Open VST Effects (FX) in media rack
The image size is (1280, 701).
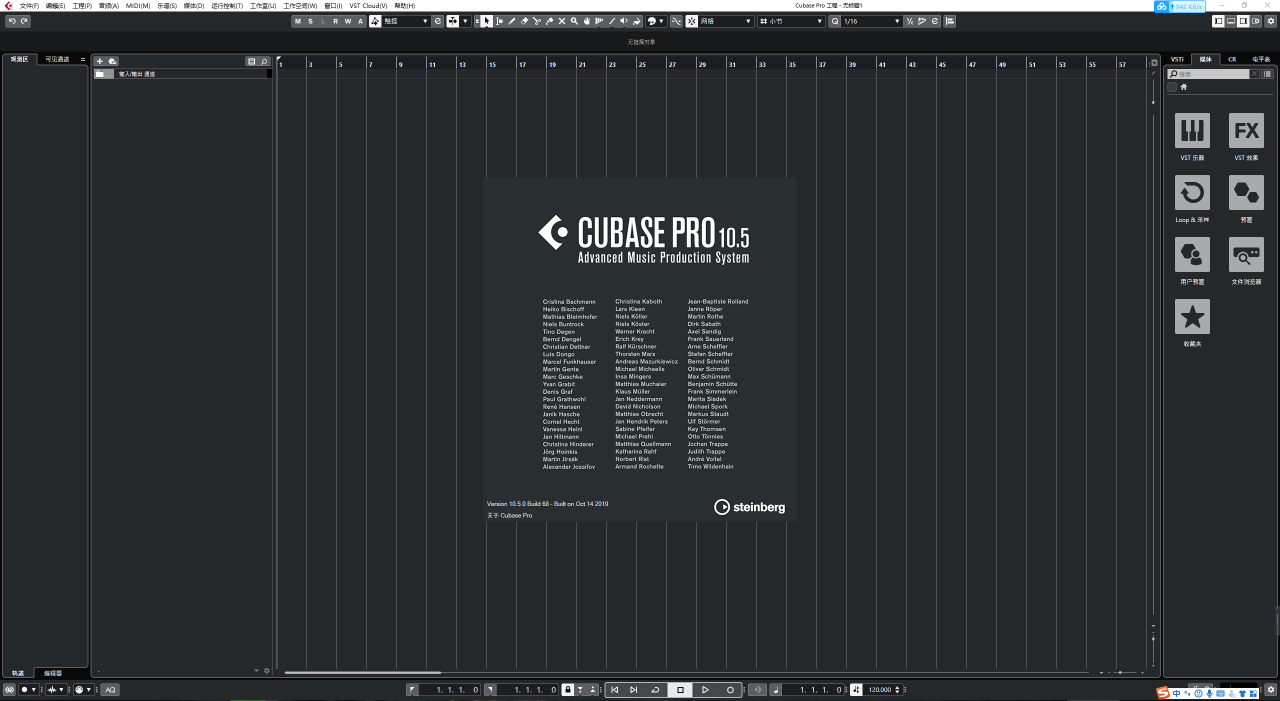coord(1246,131)
